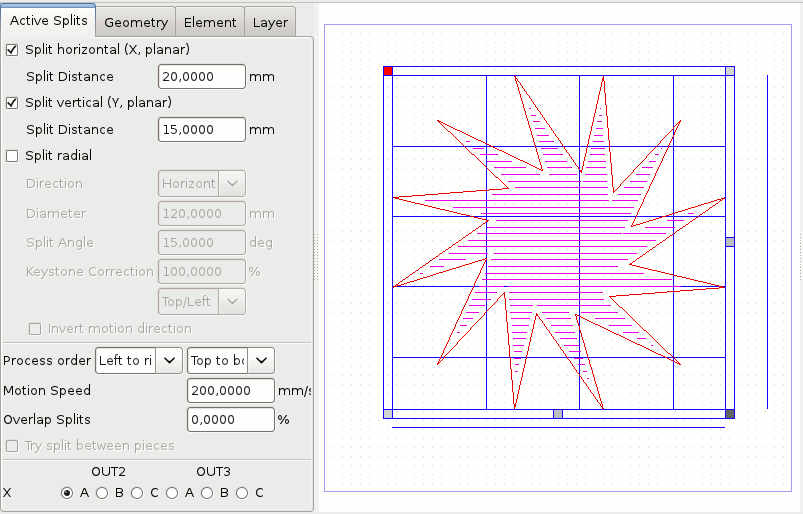Click the red top-left corner handle on canvas
803x514 pixels.
click(x=388, y=71)
